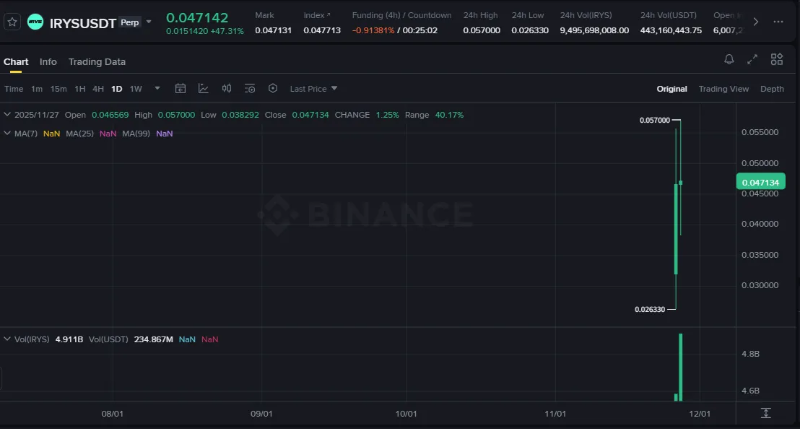The width and height of the screenshot is (800, 429).
Task: Click the Mark price 0.047131
Action: [273, 30]
